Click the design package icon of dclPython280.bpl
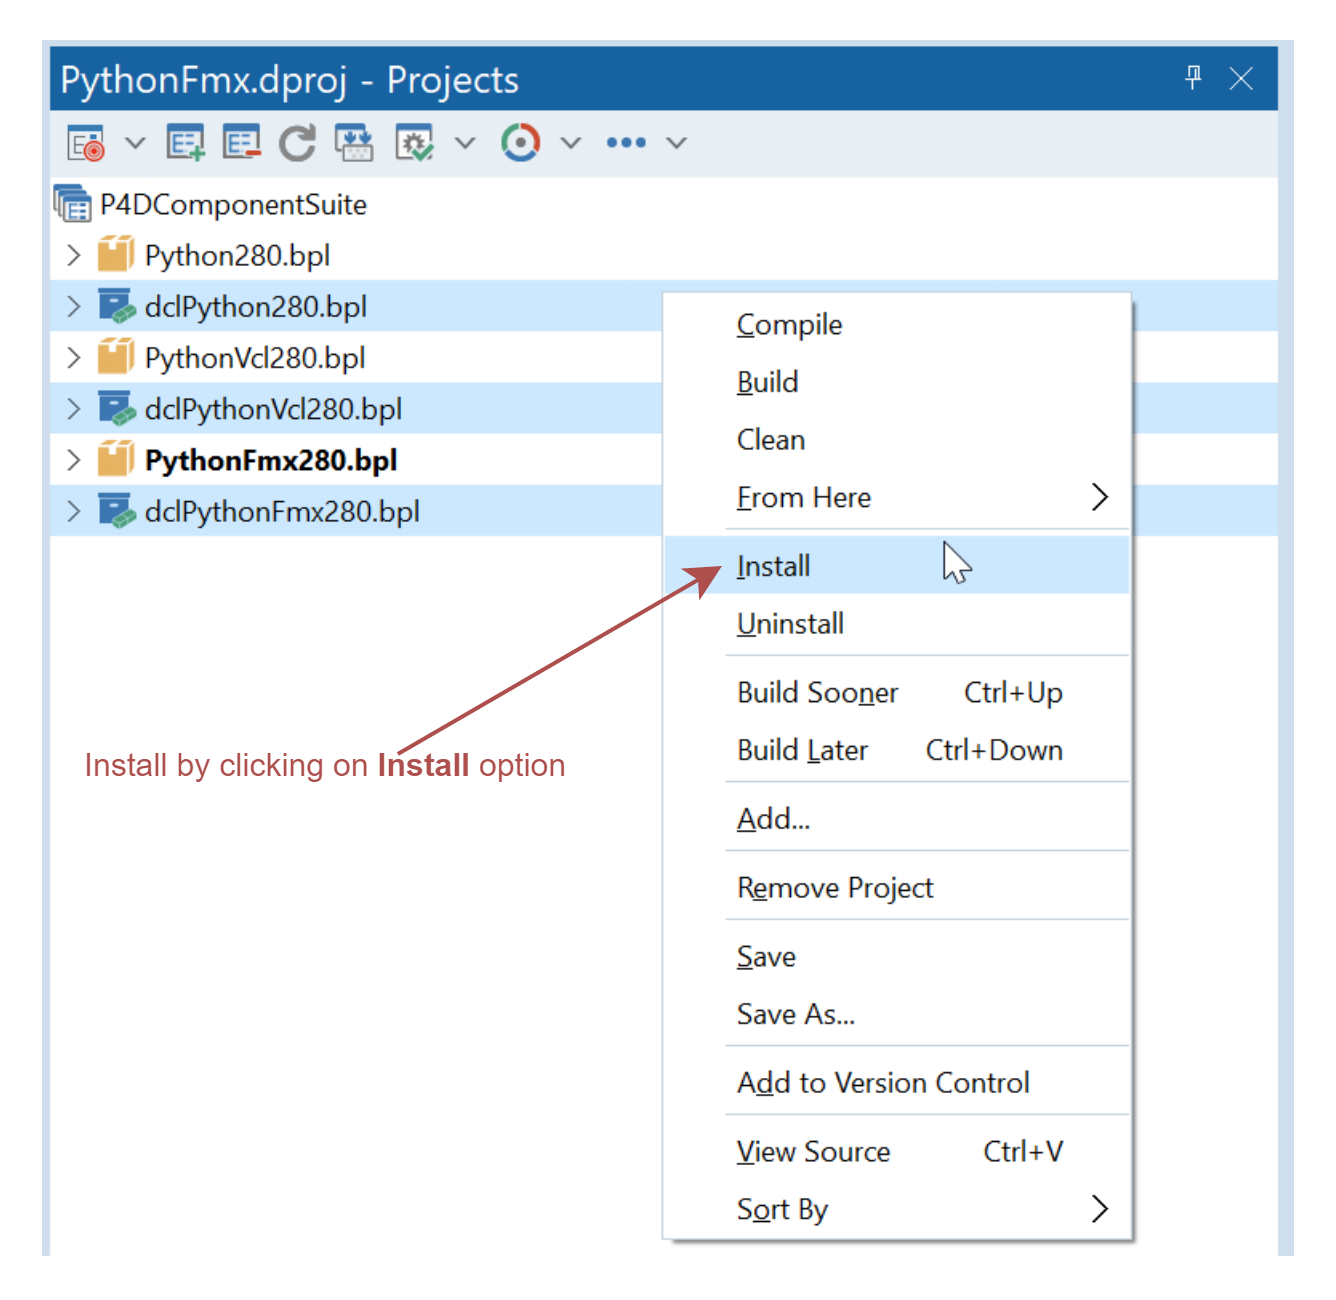The height and width of the screenshot is (1300, 1336). pyautogui.click(x=116, y=306)
